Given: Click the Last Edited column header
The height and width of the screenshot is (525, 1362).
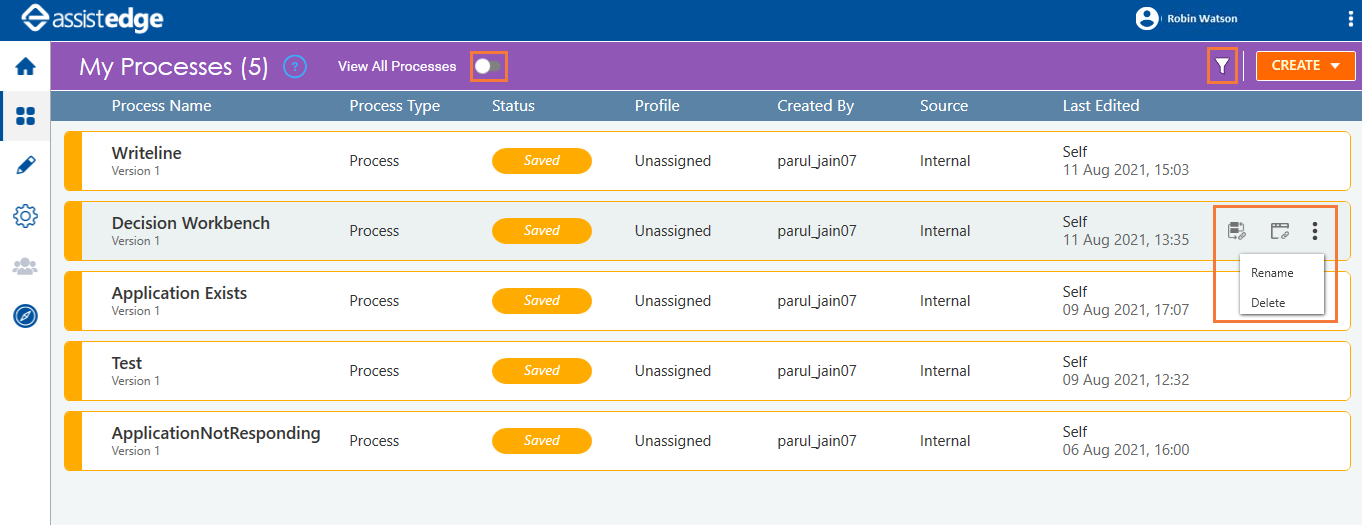Looking at the screenshot, I should tap(1101, 105).
